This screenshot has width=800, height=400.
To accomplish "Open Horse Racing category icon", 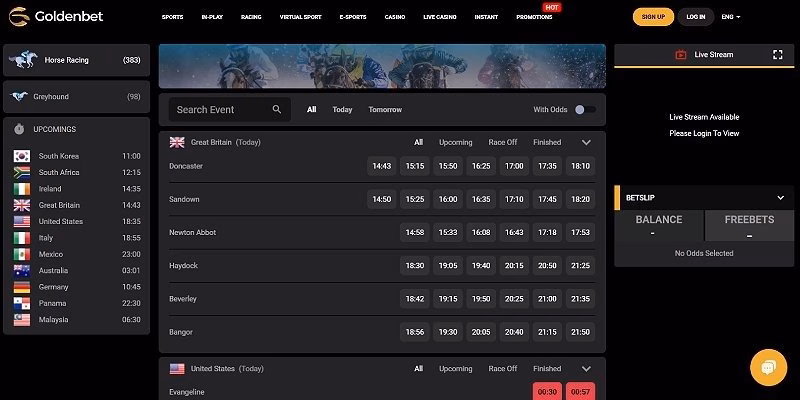I will [23, 60].
